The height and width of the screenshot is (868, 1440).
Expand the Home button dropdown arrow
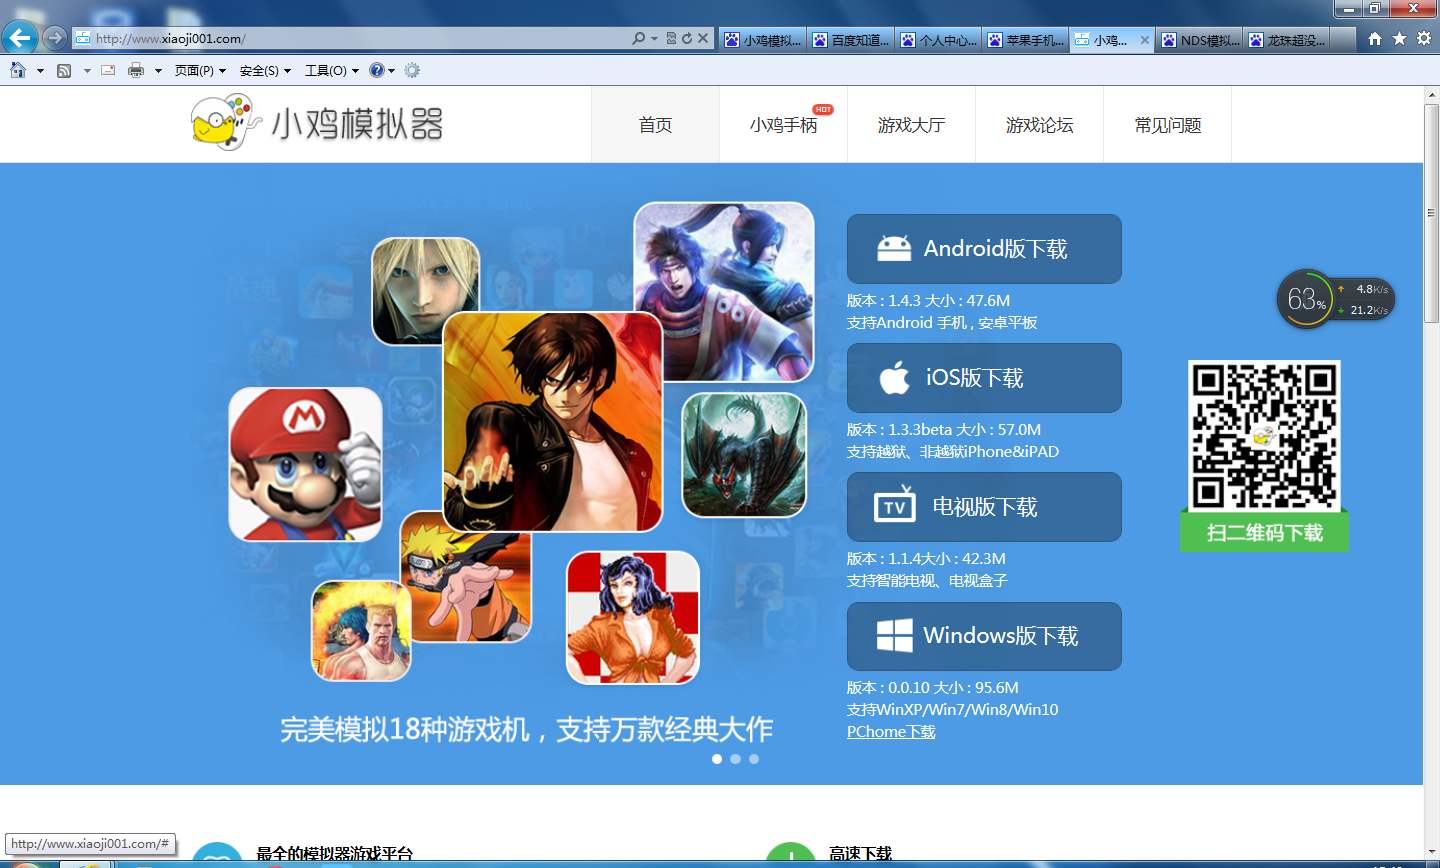tap(40, 71)
